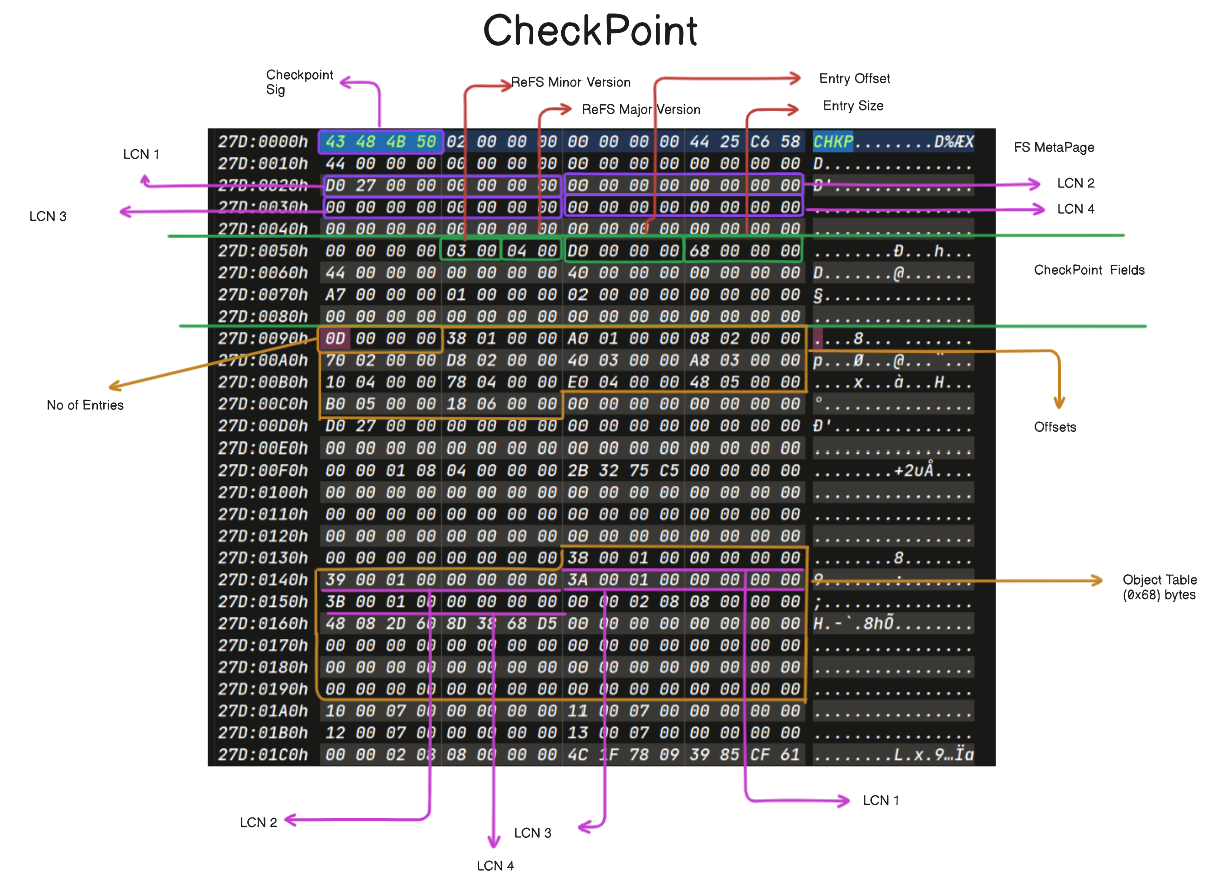Click the Object Table (0x68) bytes label
This screenshot has height=880, width=1212.
(1159, 587)
